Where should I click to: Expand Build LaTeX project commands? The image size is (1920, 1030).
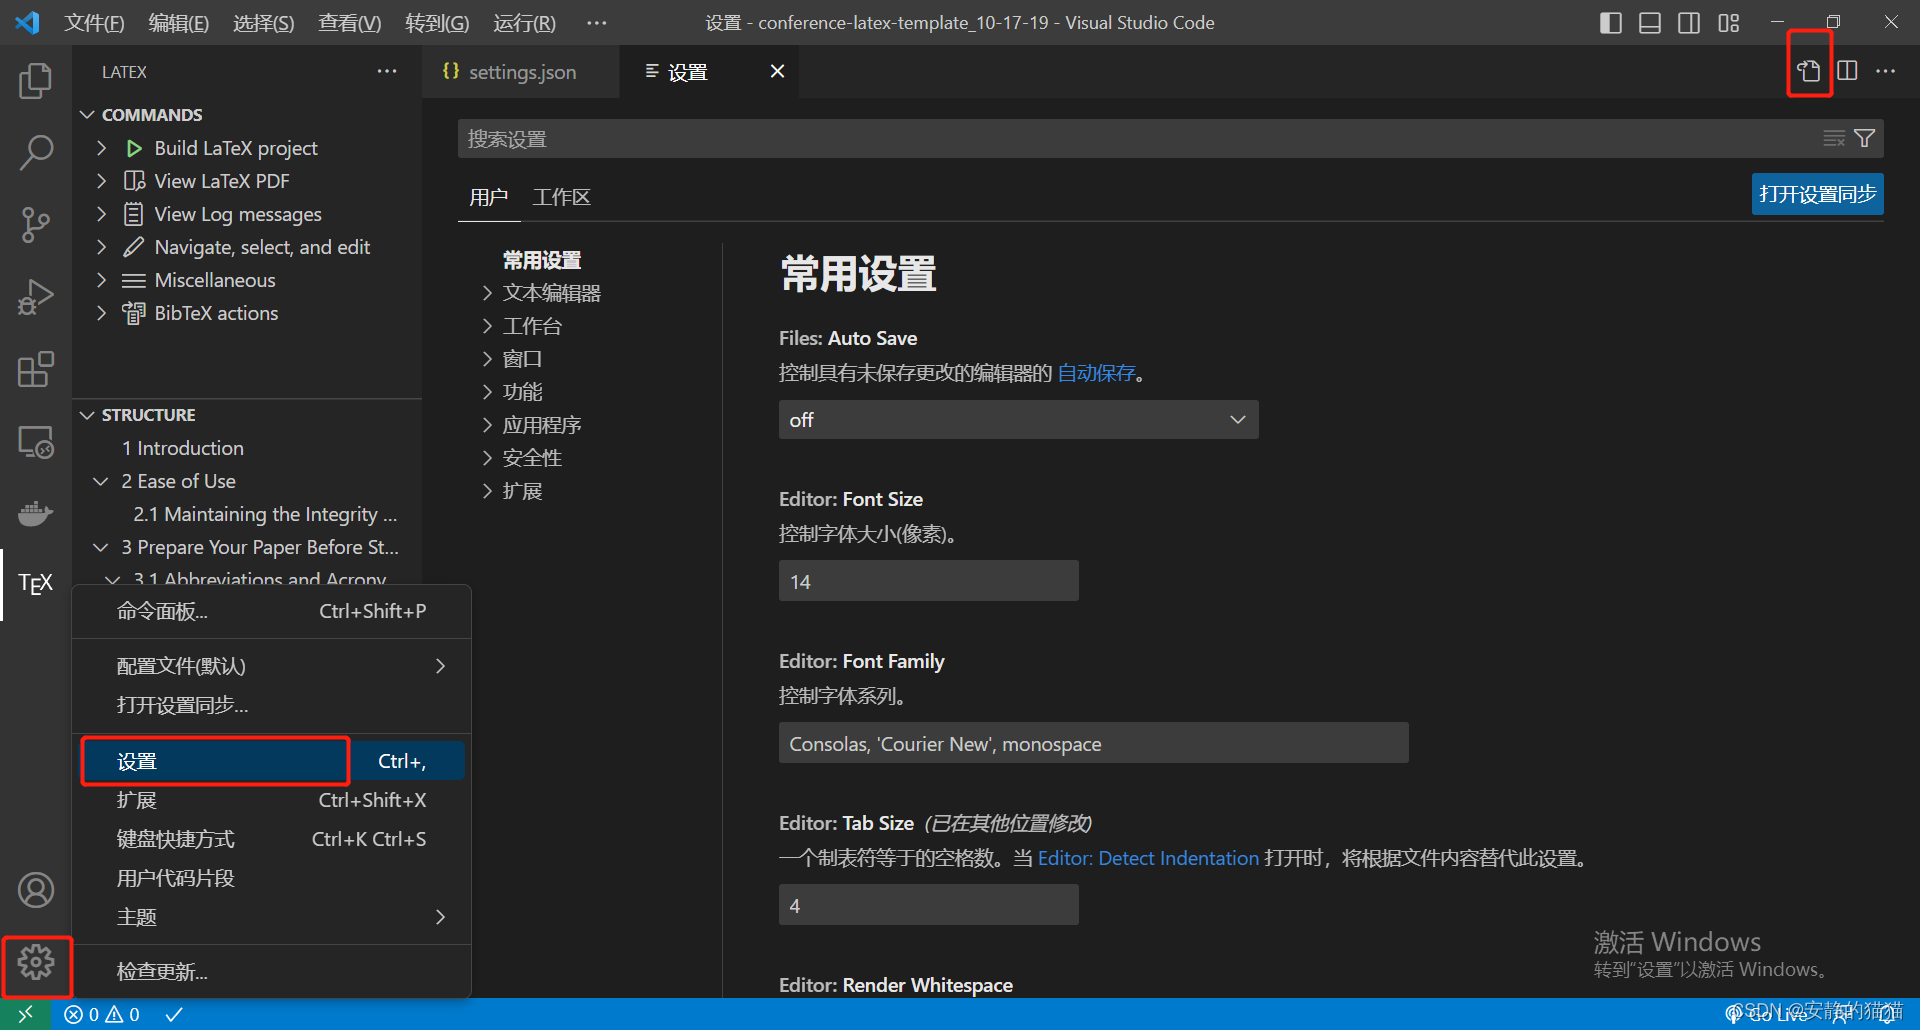[x=101, y=148]
